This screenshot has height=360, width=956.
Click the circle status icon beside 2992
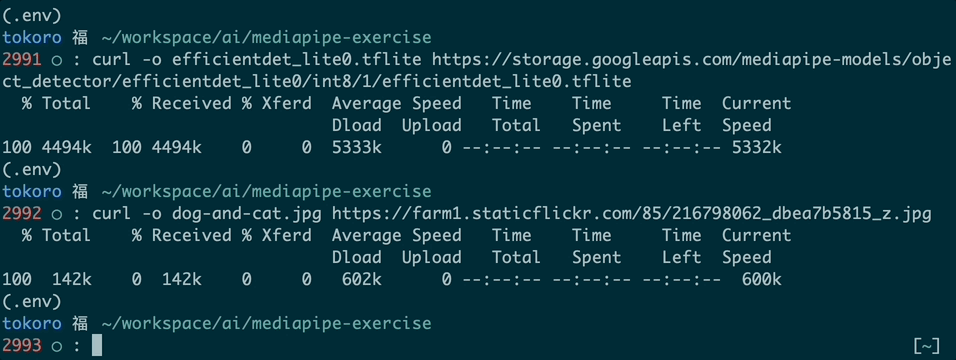click(x=57, y=214)
